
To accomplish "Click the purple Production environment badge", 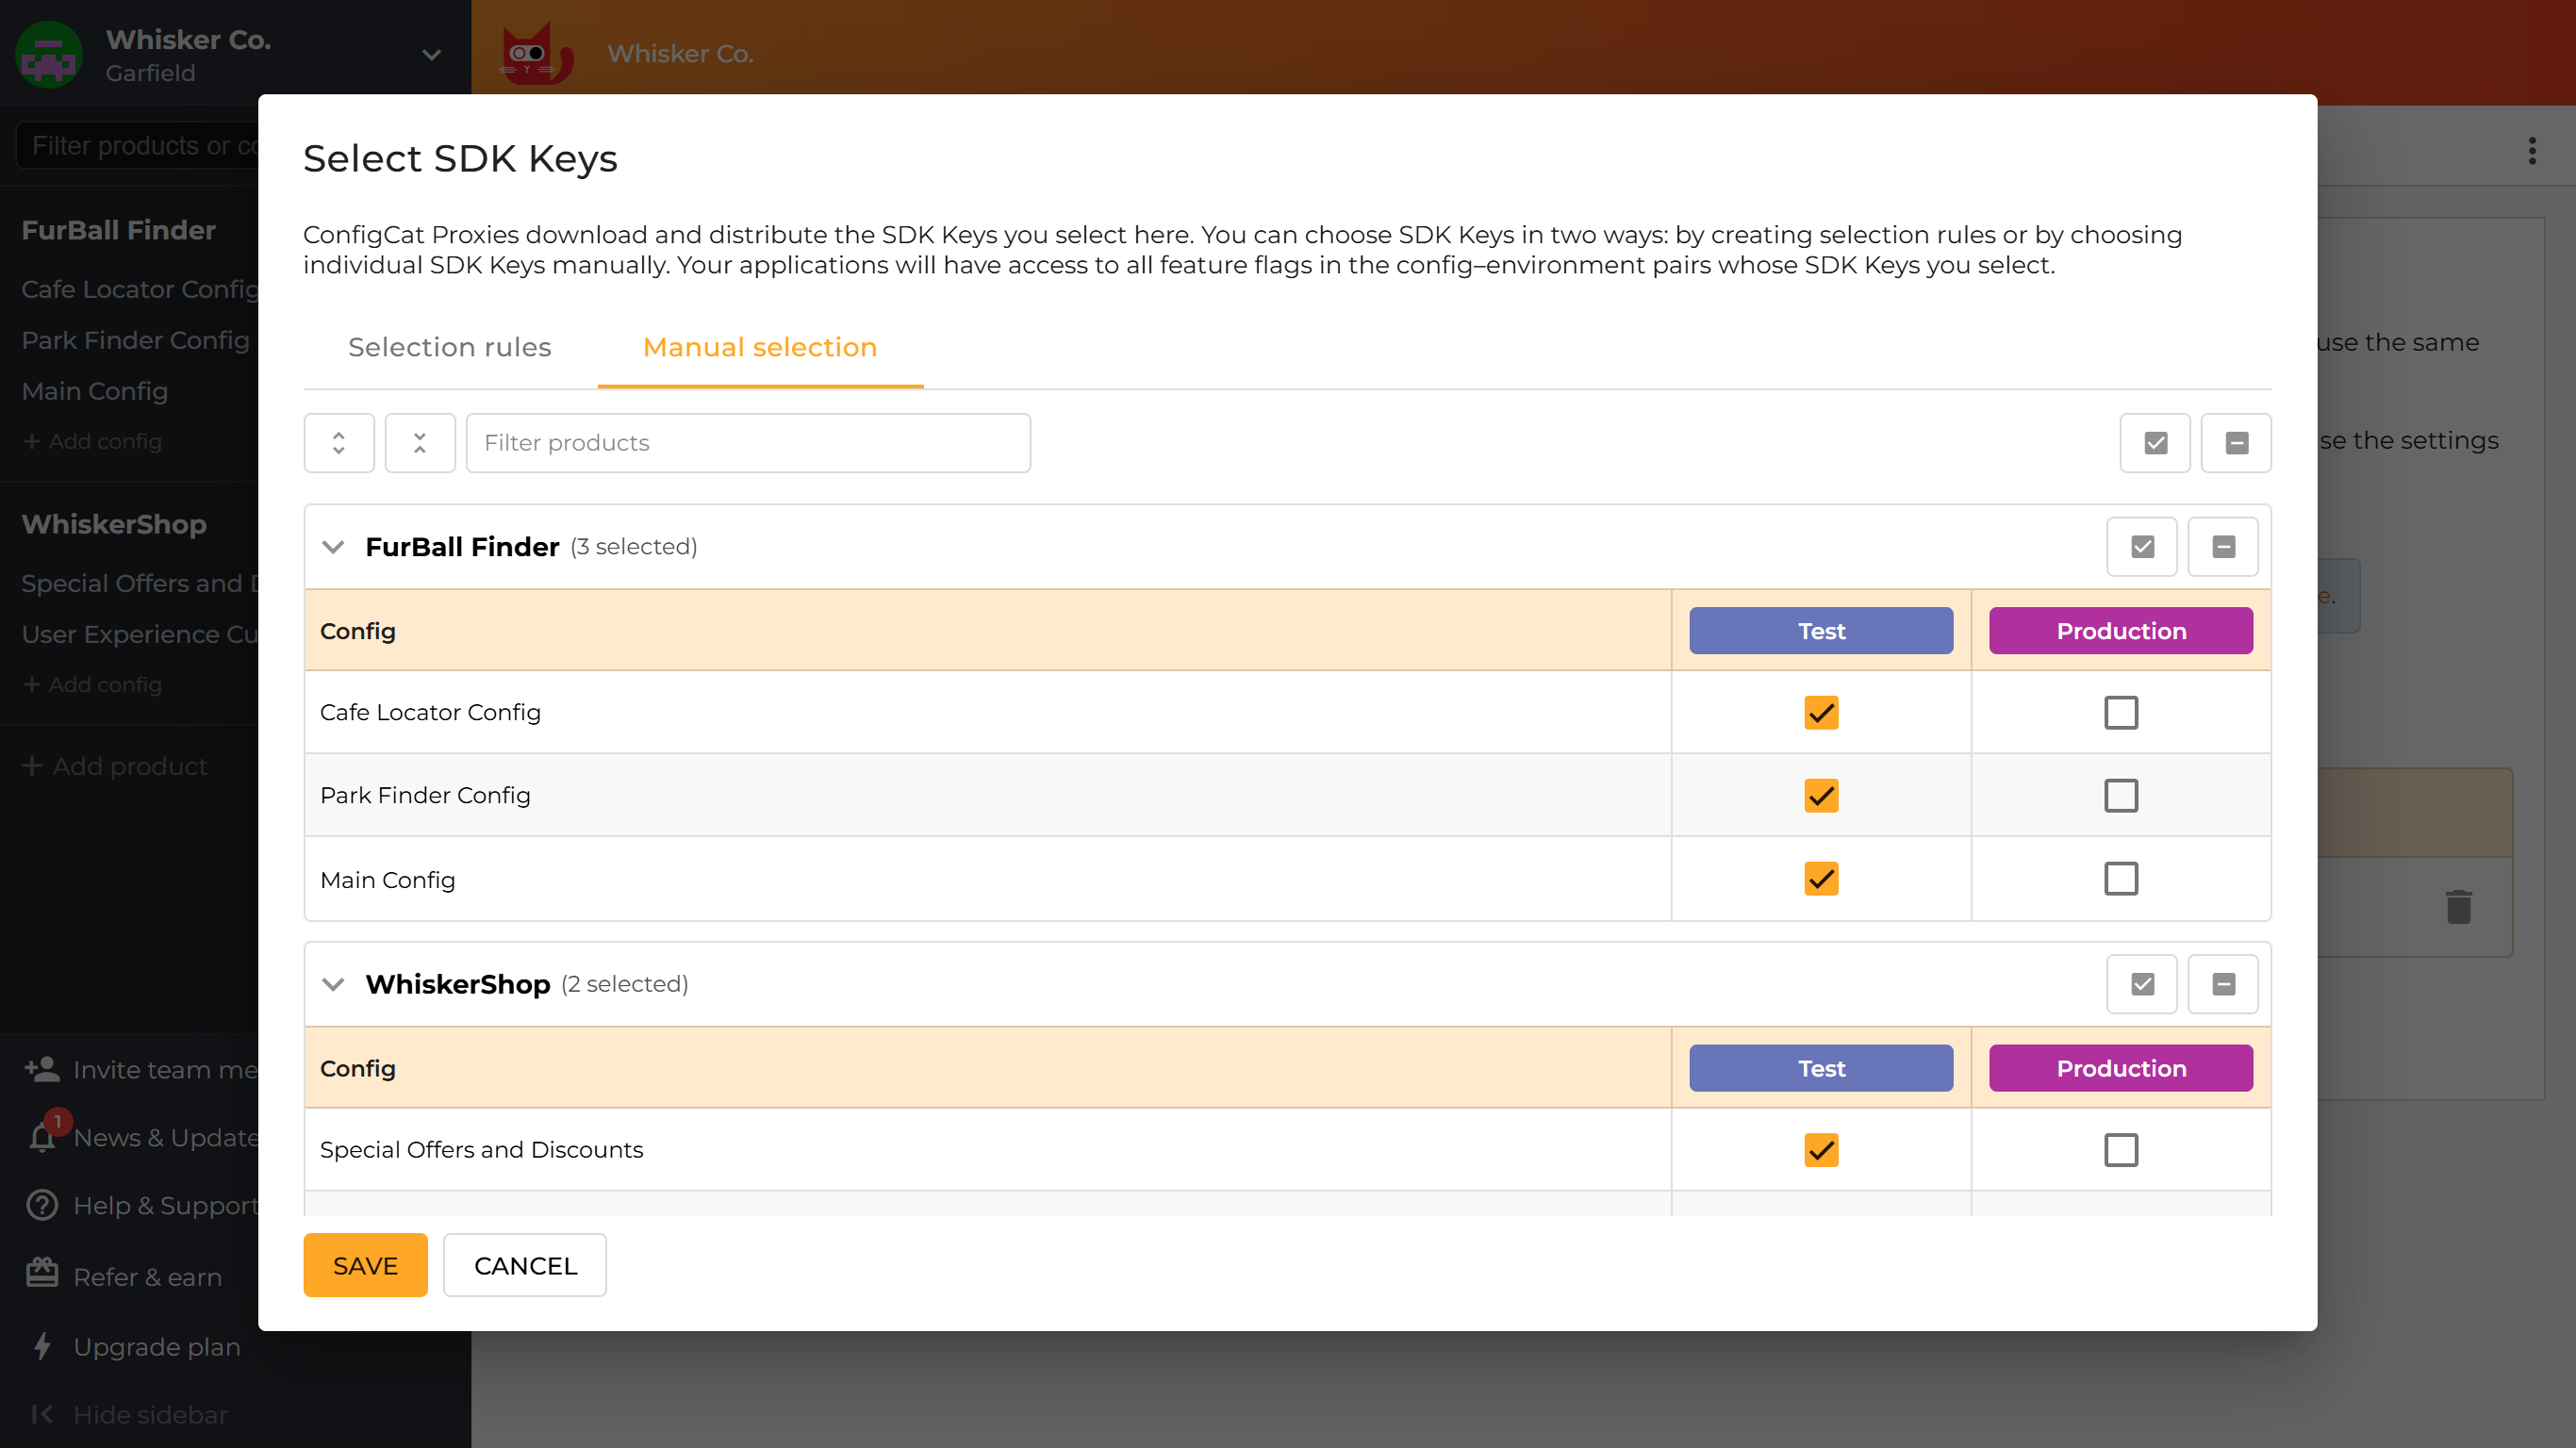I will click(x=2120, y=630).
